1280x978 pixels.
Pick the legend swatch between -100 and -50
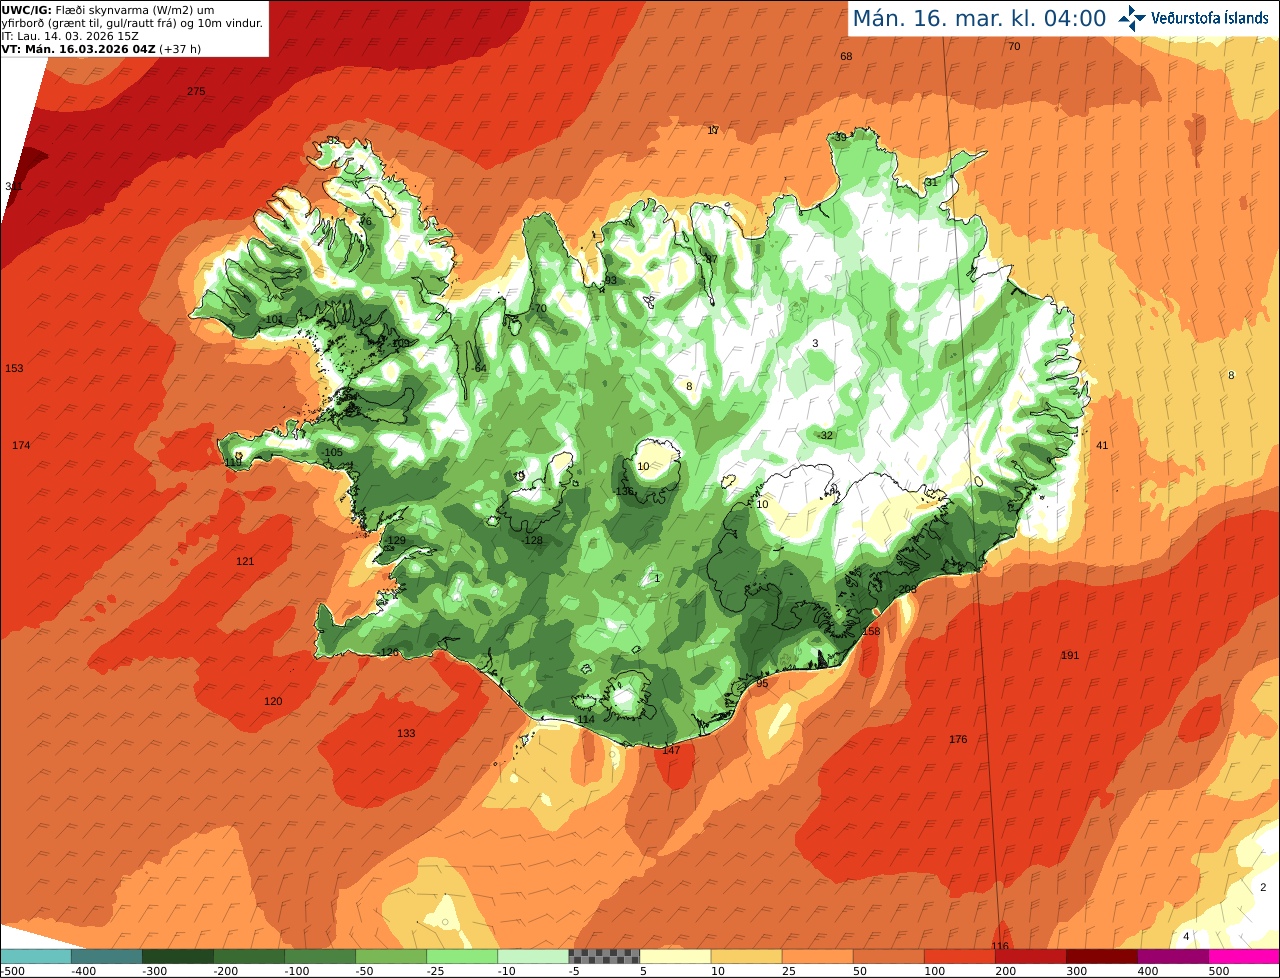(319, 956)
